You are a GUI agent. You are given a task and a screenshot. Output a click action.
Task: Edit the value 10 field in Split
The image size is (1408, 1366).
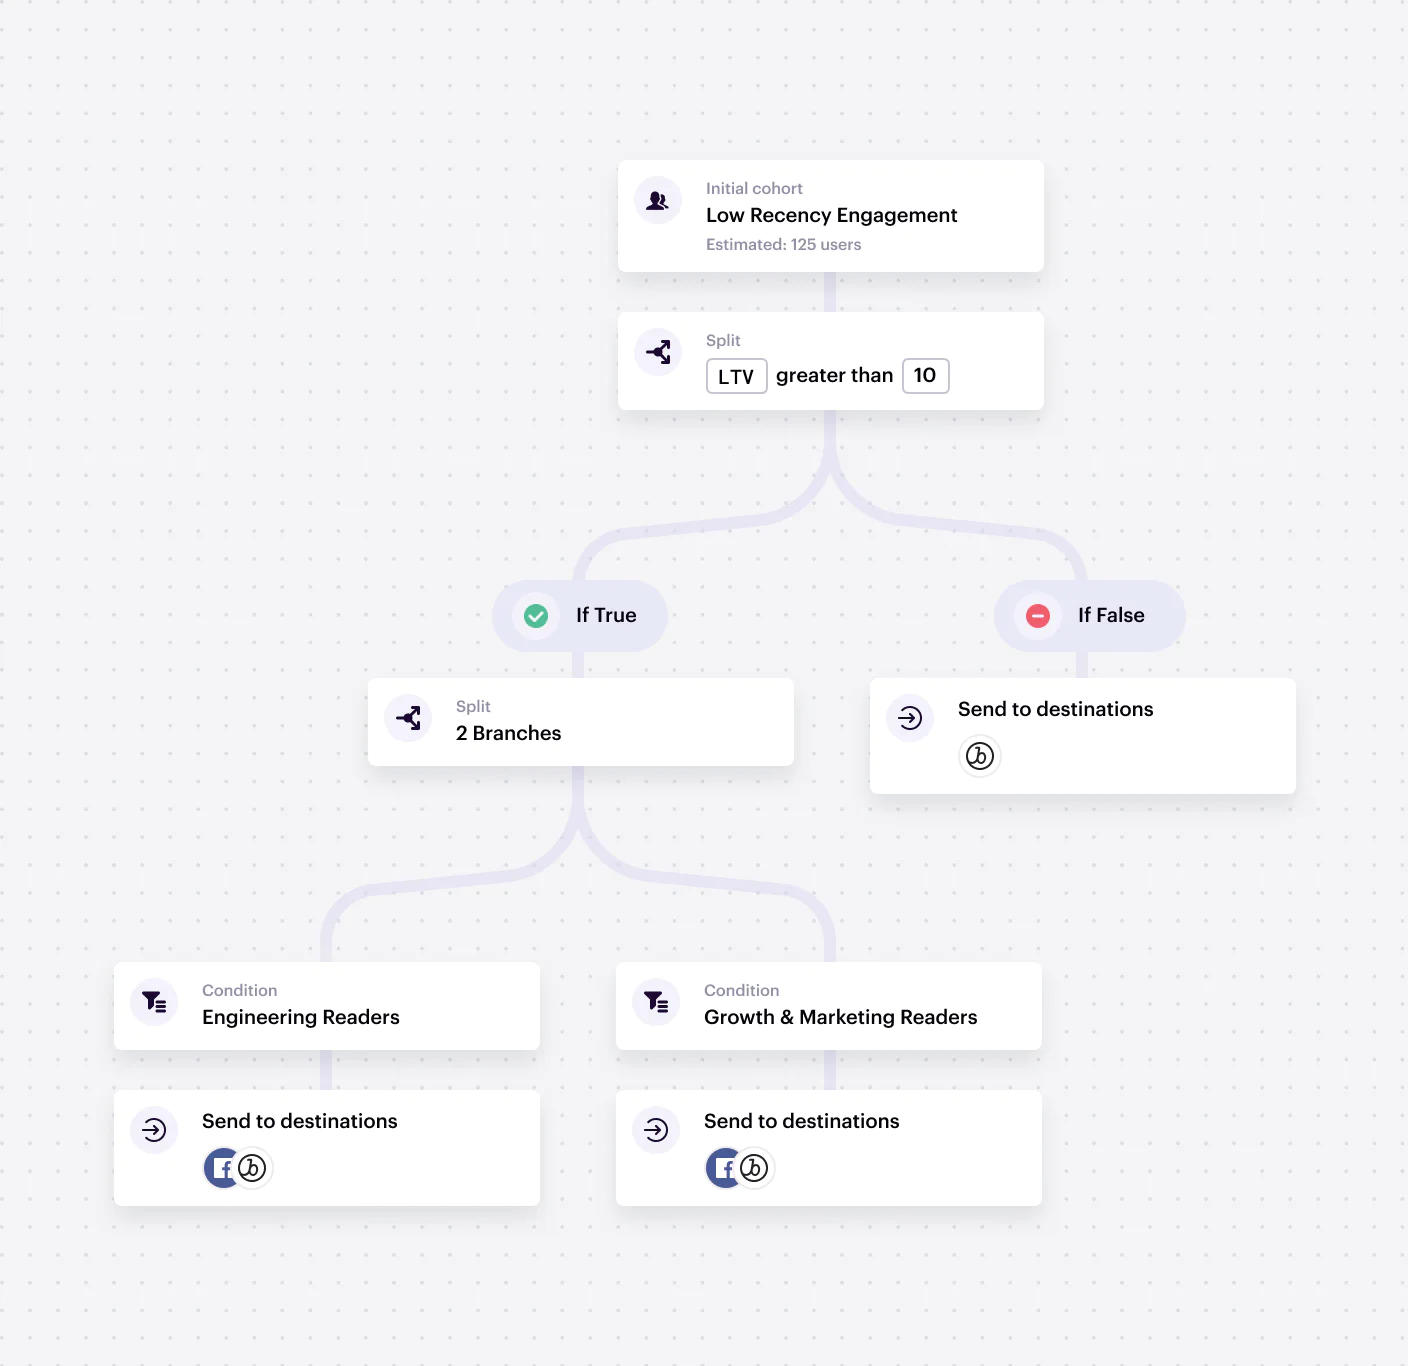coord(925,376)
